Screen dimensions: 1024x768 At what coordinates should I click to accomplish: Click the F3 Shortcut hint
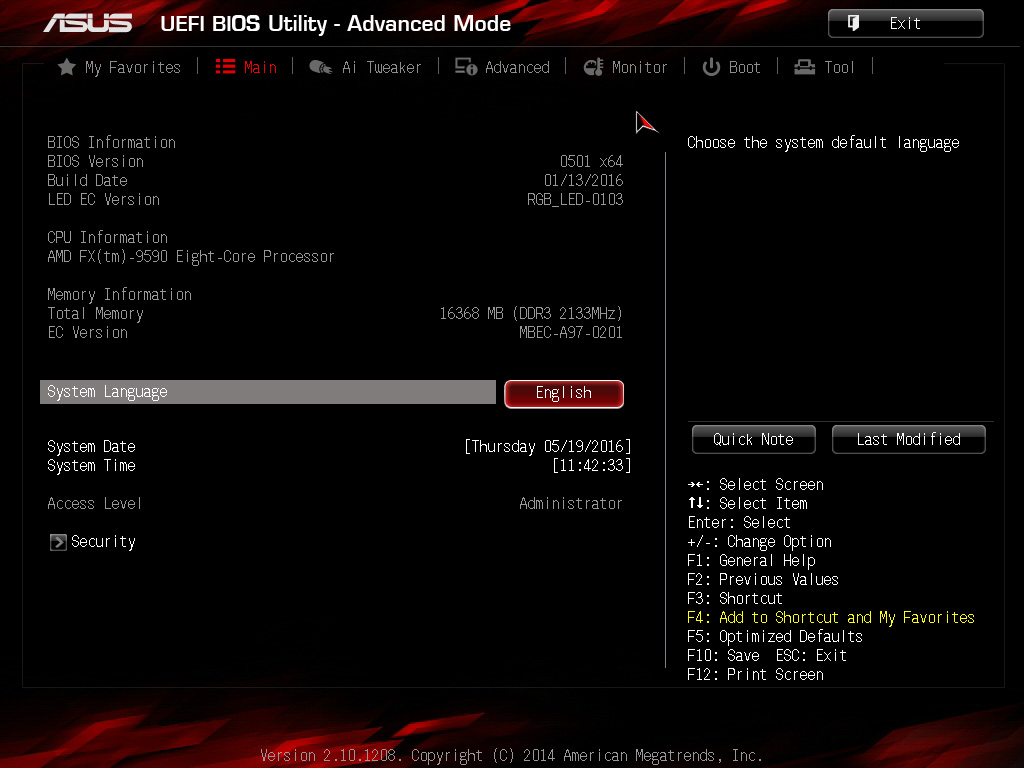click(x=735, y=599)
